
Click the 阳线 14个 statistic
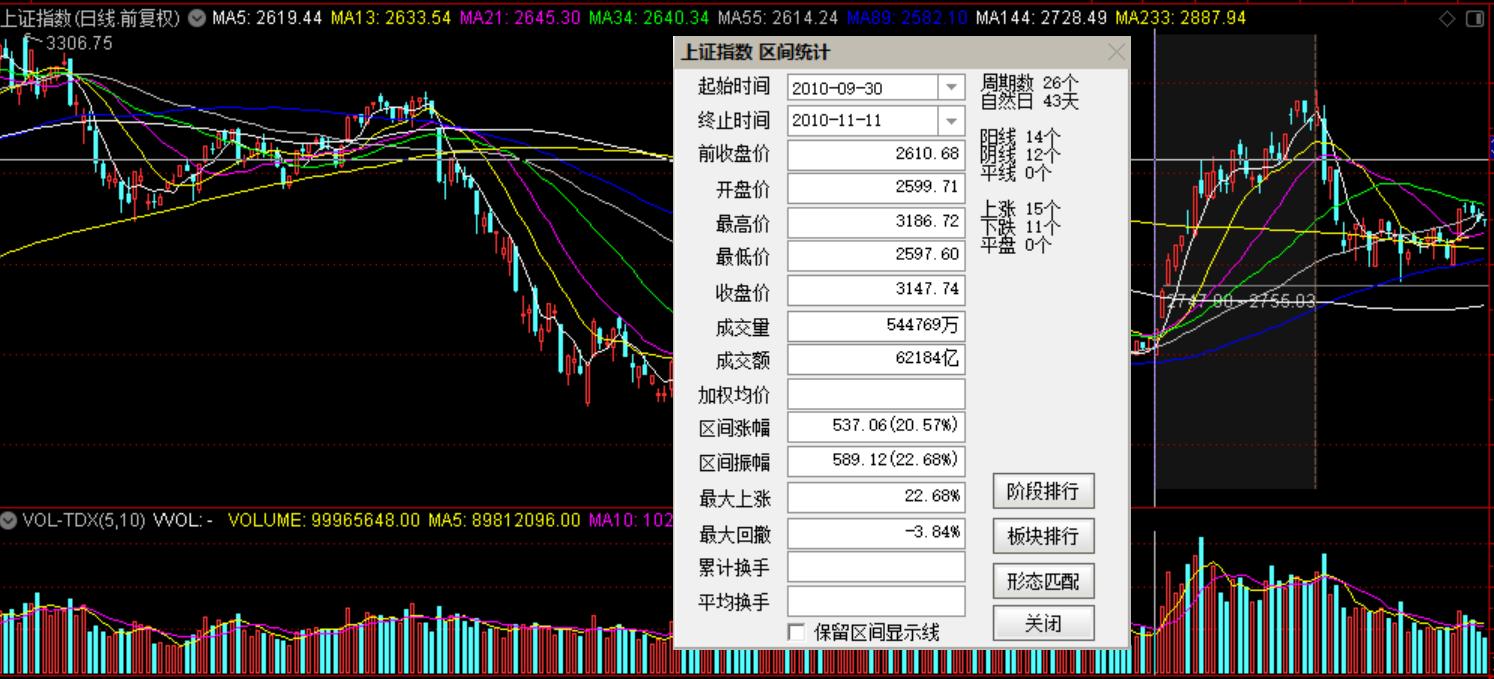coord(1020,137)
